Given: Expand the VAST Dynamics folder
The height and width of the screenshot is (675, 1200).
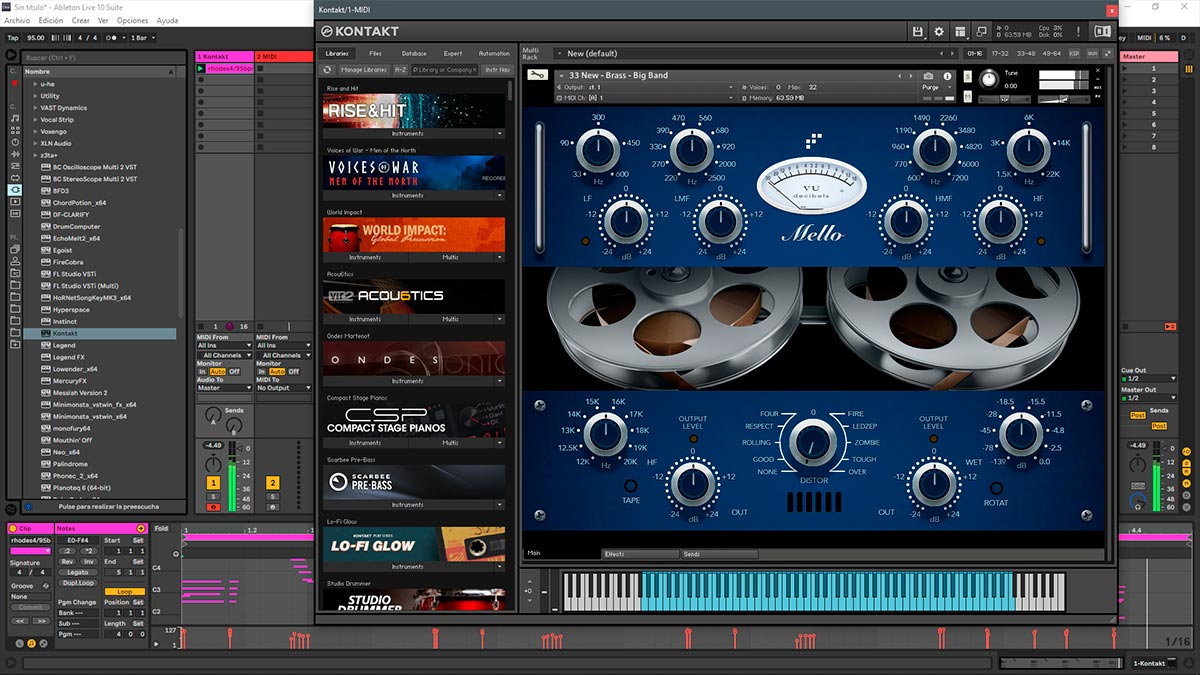Looking at the screenshot, I should 35,108.
